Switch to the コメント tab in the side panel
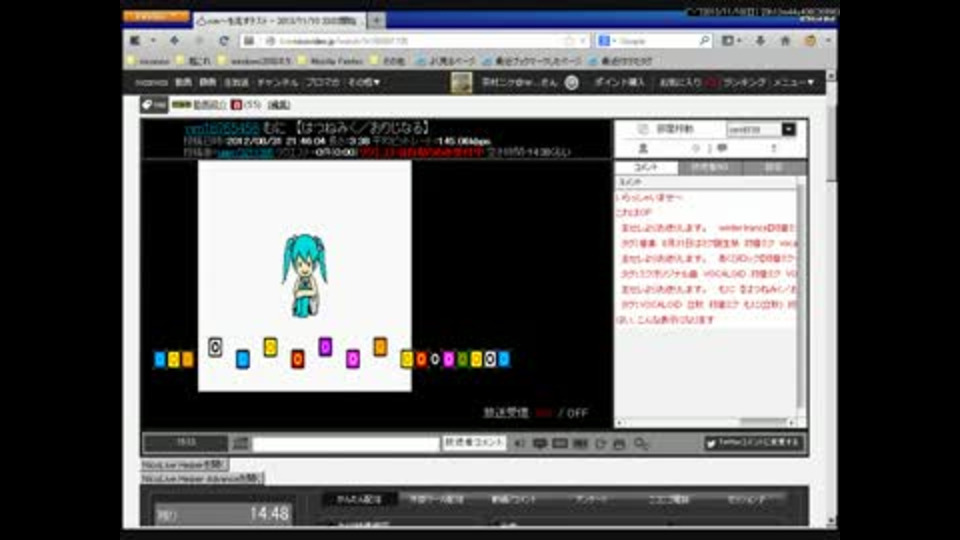 click(646, 167)
